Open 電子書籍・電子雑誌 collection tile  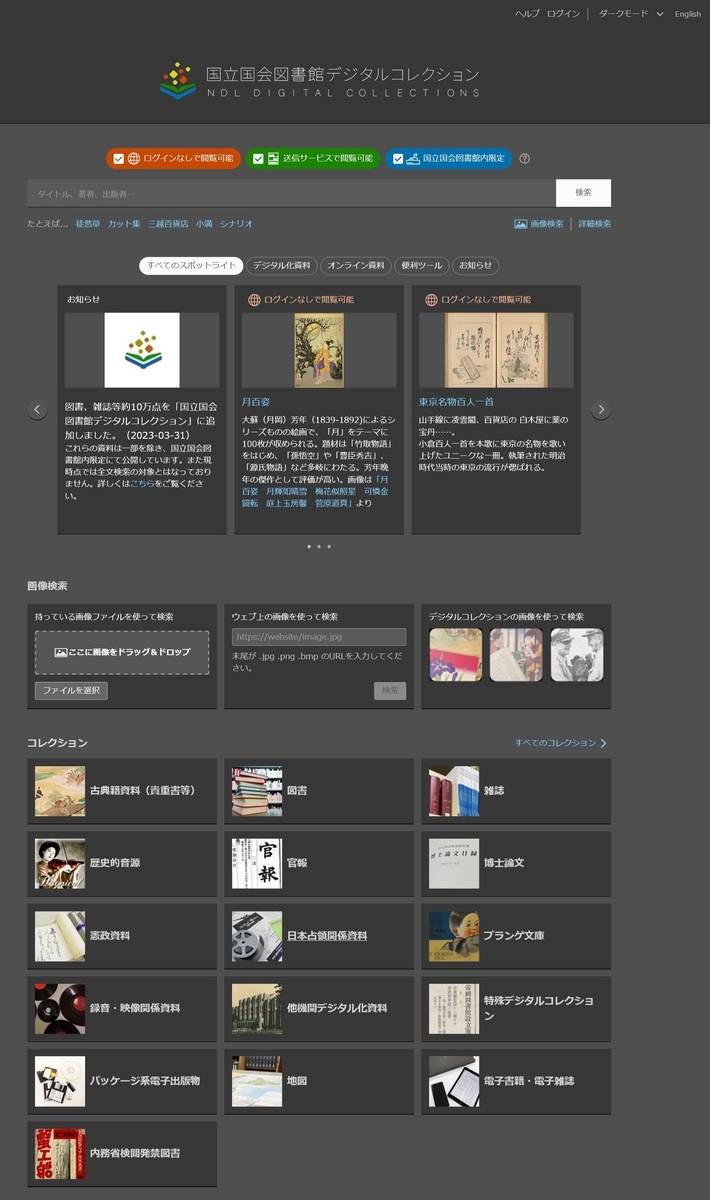point(515,1082)
